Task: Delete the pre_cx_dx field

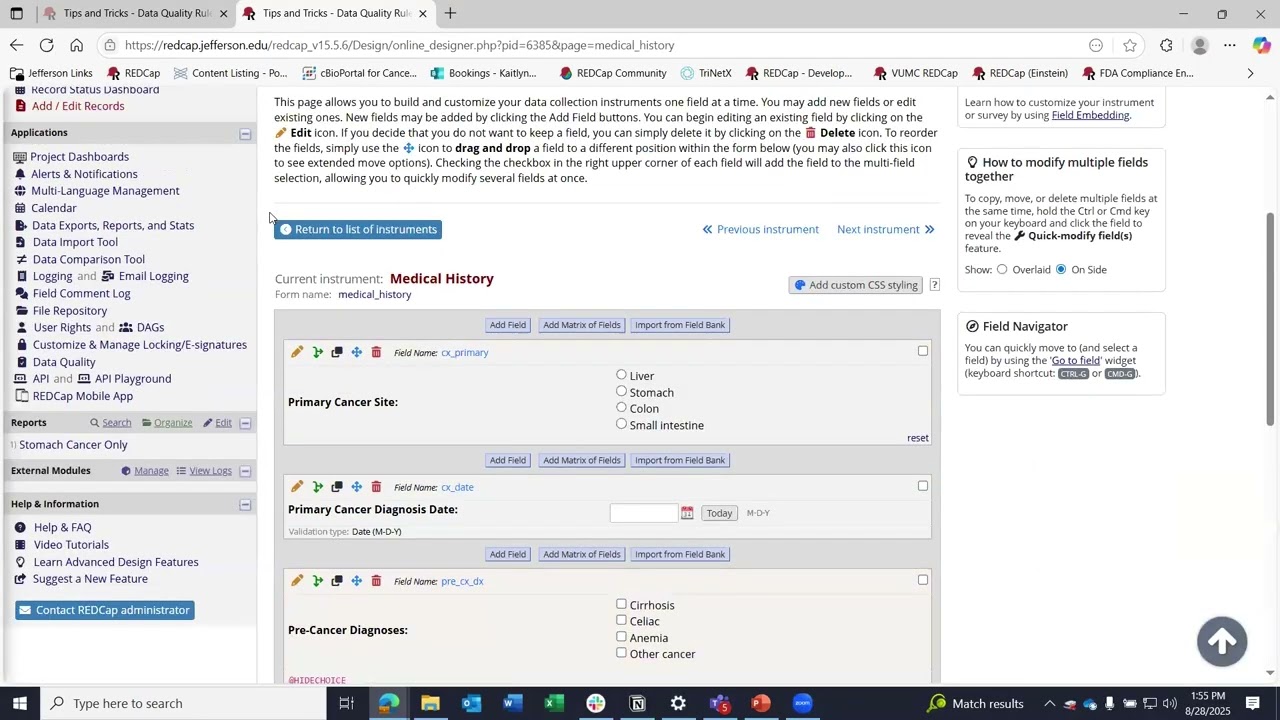Action: tap(376, 581)
